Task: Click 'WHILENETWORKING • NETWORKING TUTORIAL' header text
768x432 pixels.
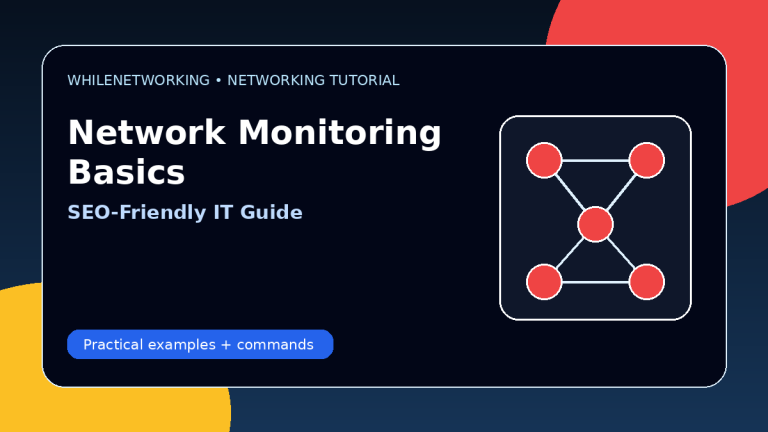Action: [233, 80]
